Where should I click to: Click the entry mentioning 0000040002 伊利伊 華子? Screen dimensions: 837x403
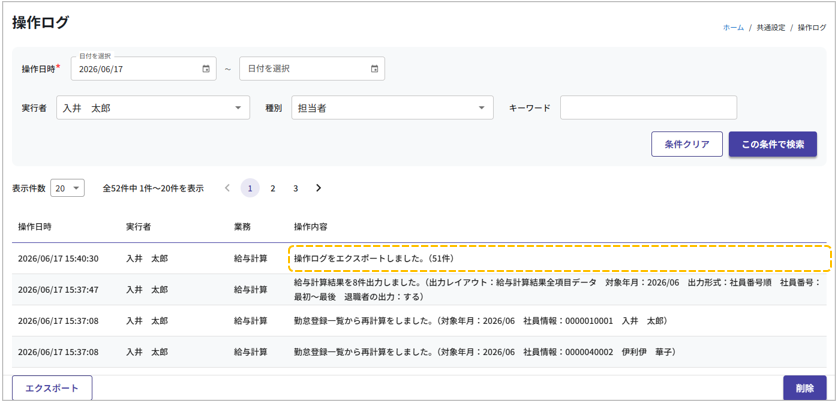tap(486, 352)
